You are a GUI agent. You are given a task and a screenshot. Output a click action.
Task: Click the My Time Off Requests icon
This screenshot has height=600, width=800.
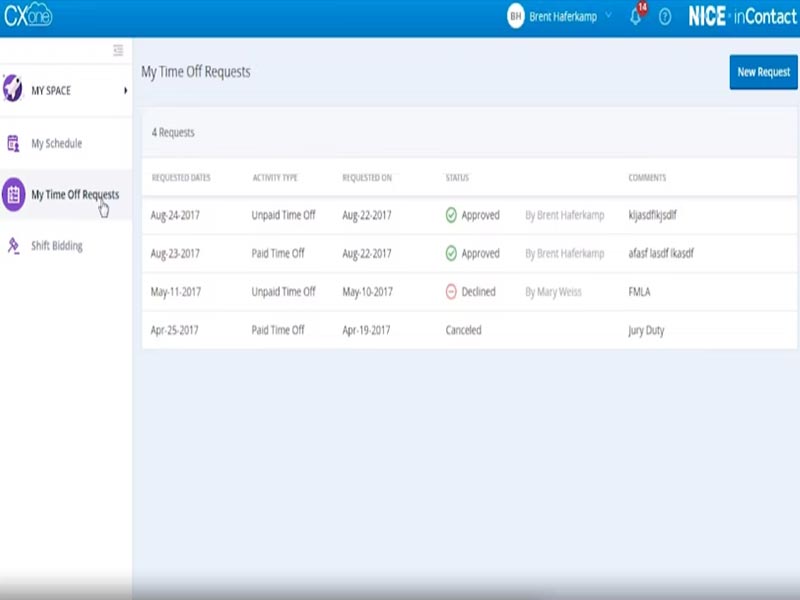coord(13,195)
